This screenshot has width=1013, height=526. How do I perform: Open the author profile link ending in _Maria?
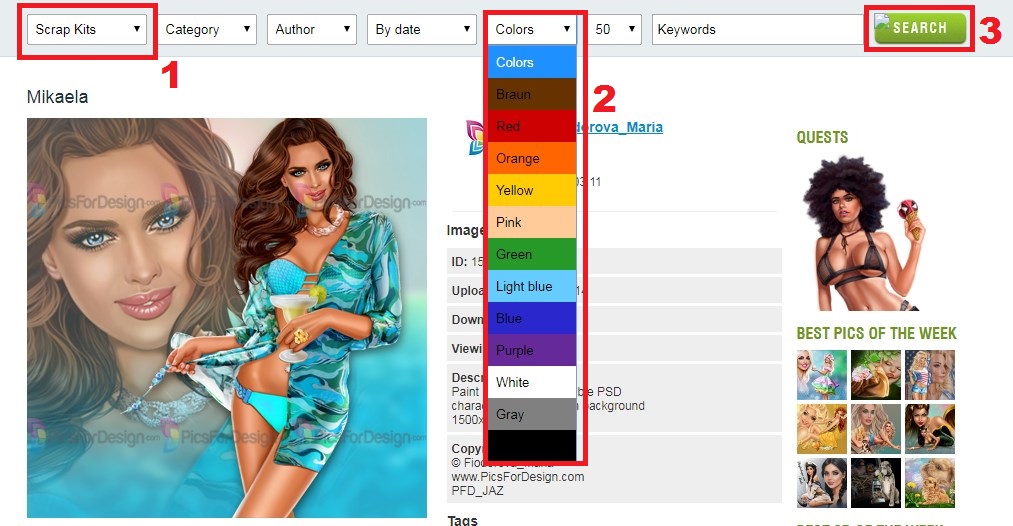(619, 127)
